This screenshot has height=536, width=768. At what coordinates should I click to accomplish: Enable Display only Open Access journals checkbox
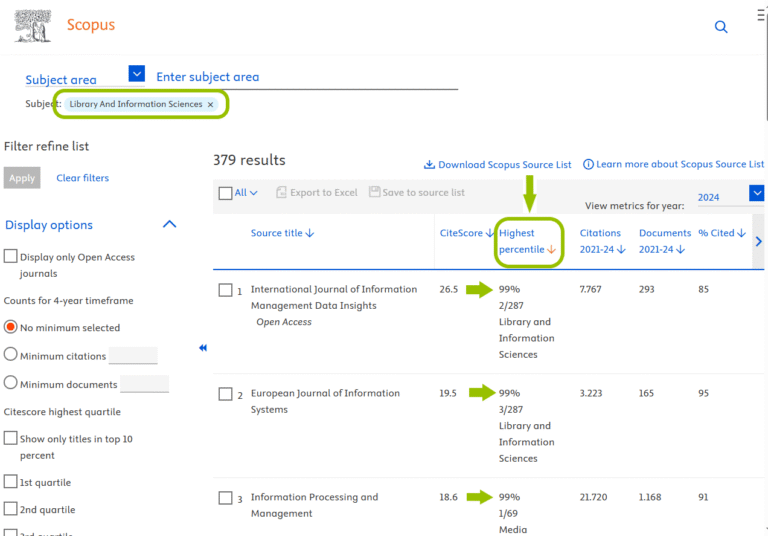(x=10, y=257)
